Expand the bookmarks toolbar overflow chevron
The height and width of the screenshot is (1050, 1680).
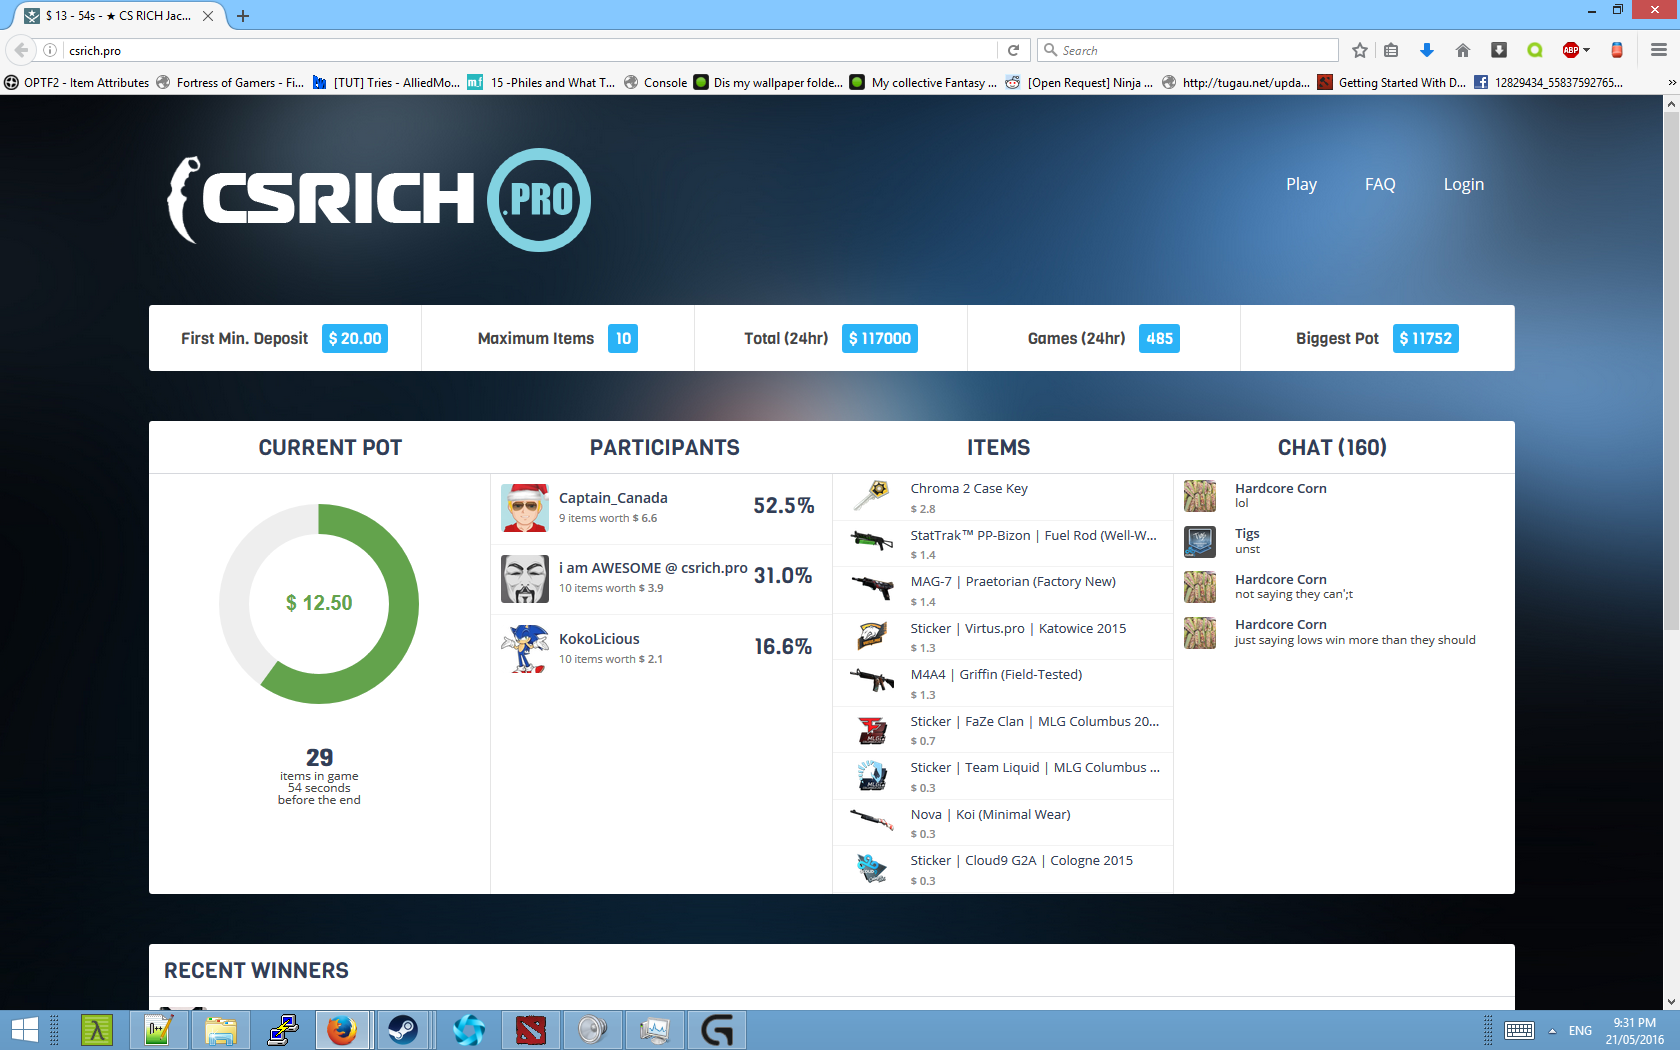[1671, 83]
